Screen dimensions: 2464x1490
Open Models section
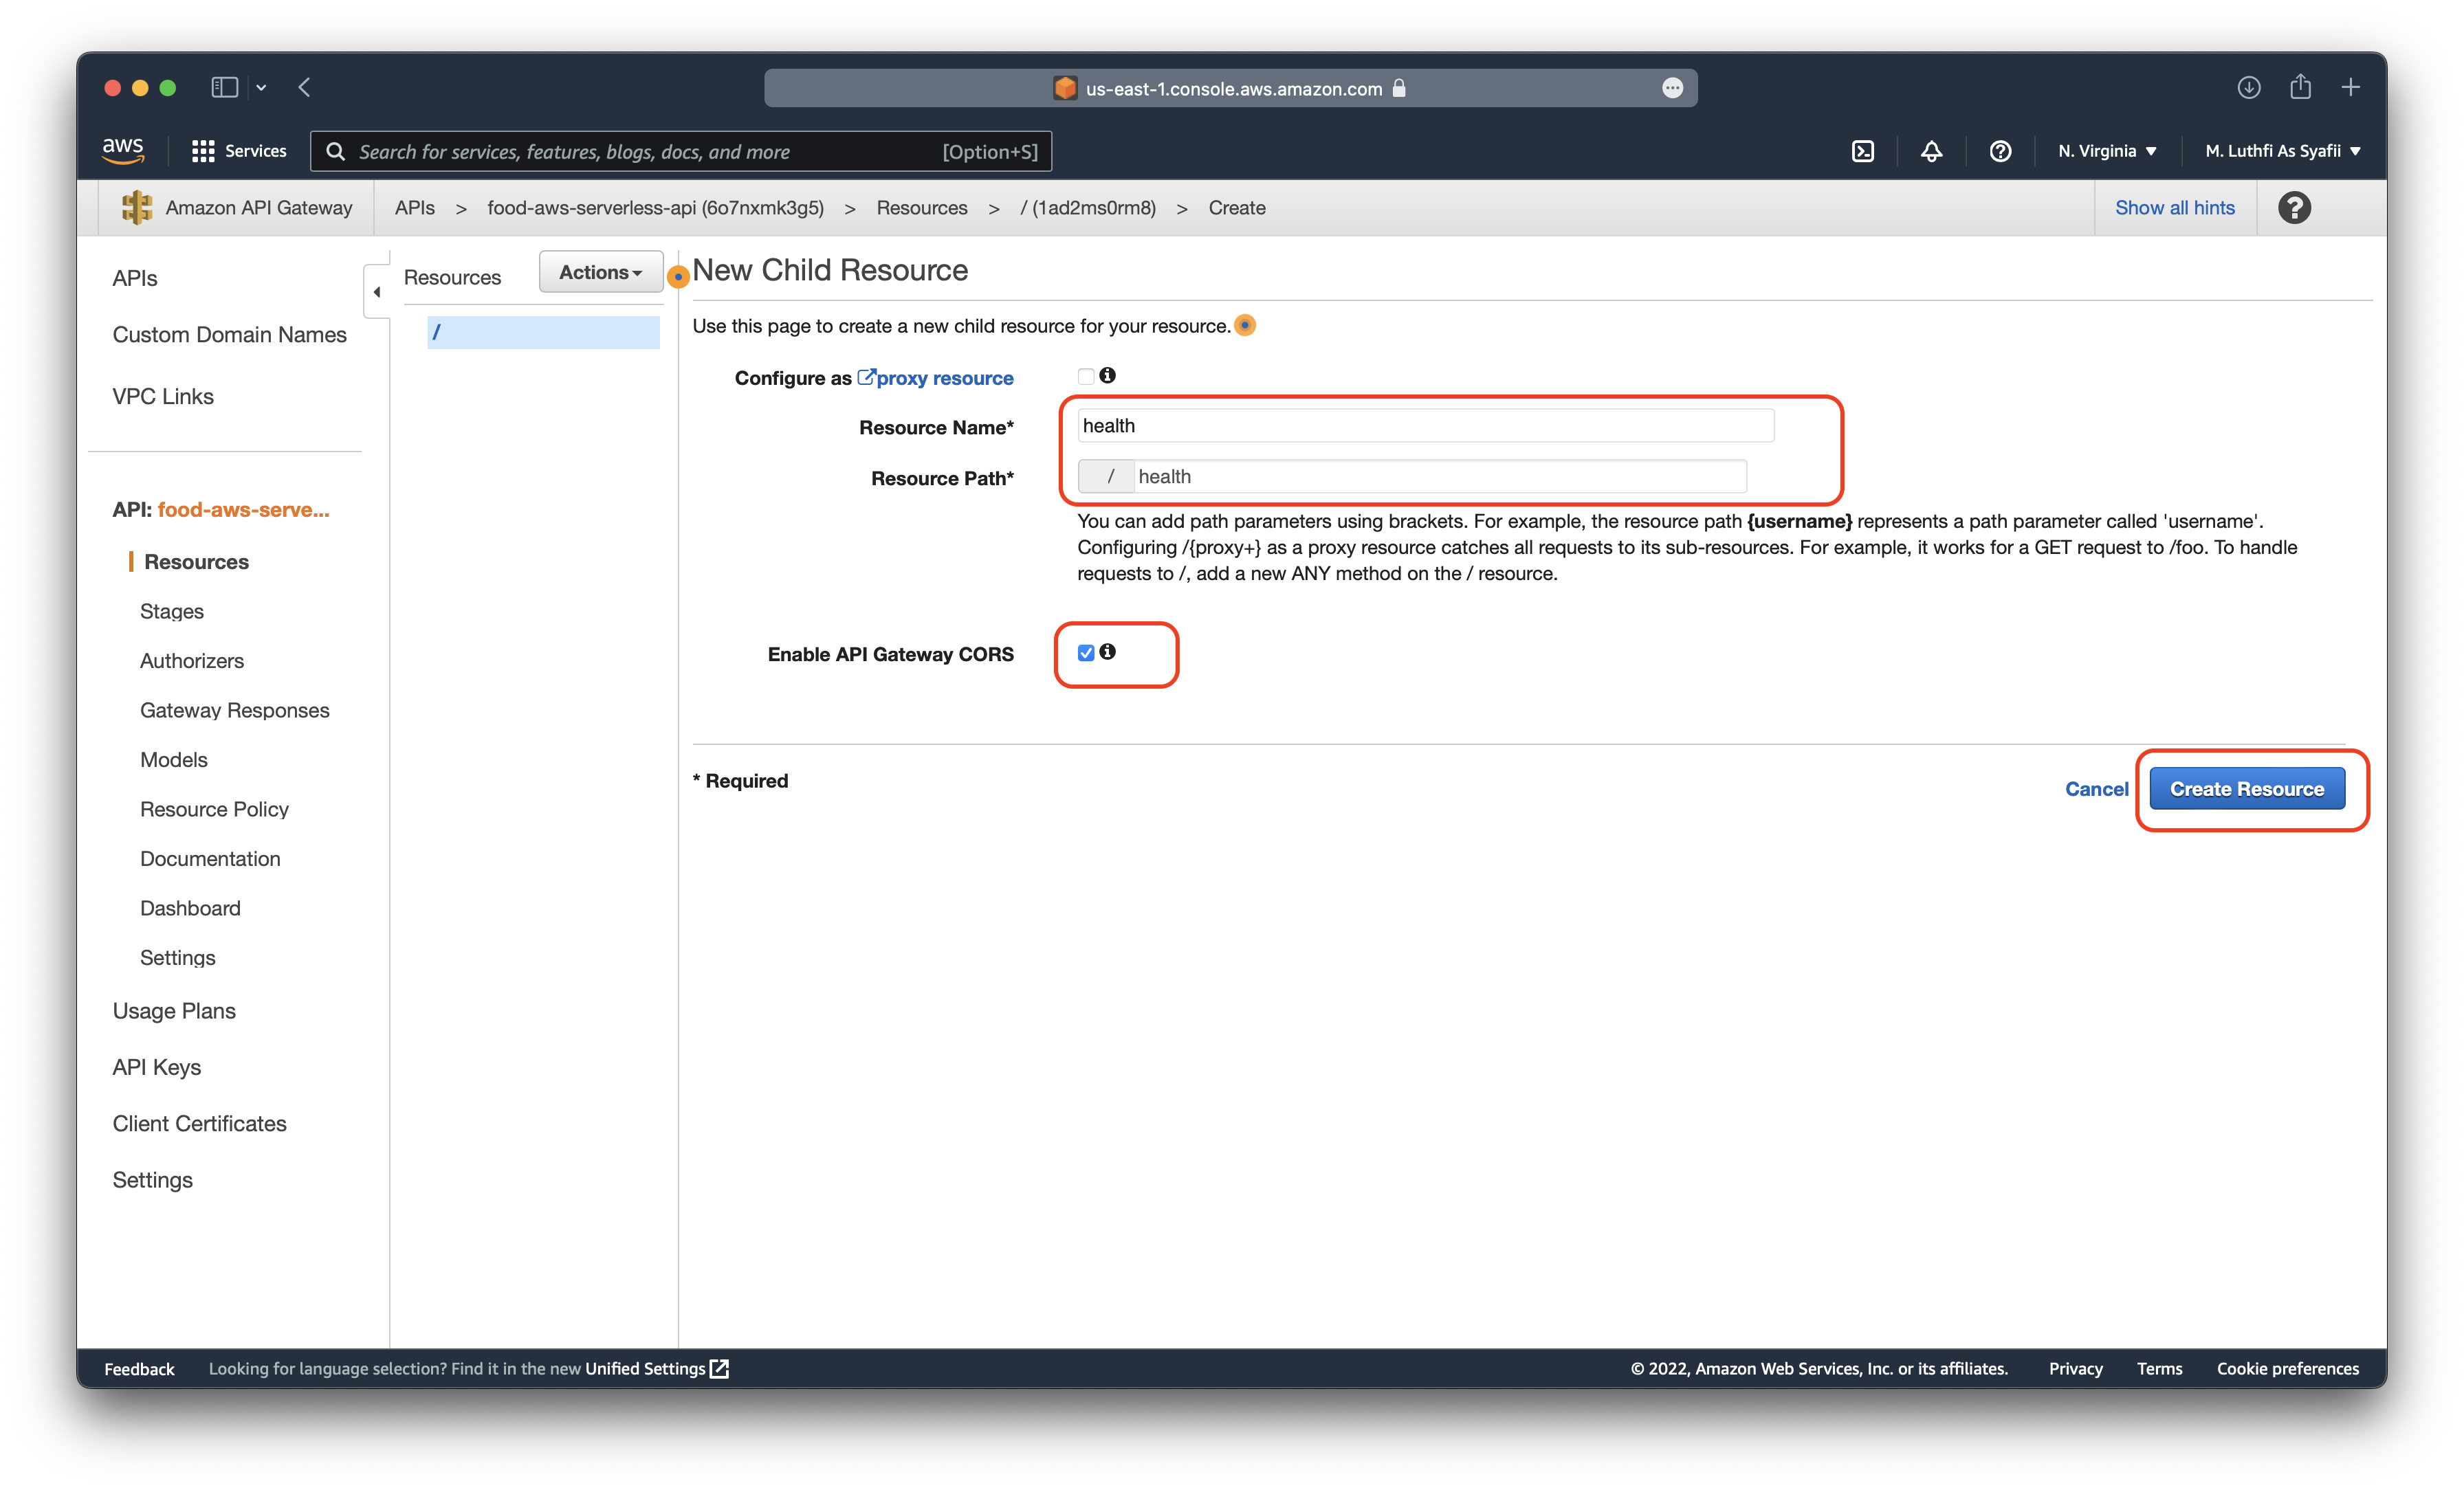pyautogui.click(x=174, y=760)
